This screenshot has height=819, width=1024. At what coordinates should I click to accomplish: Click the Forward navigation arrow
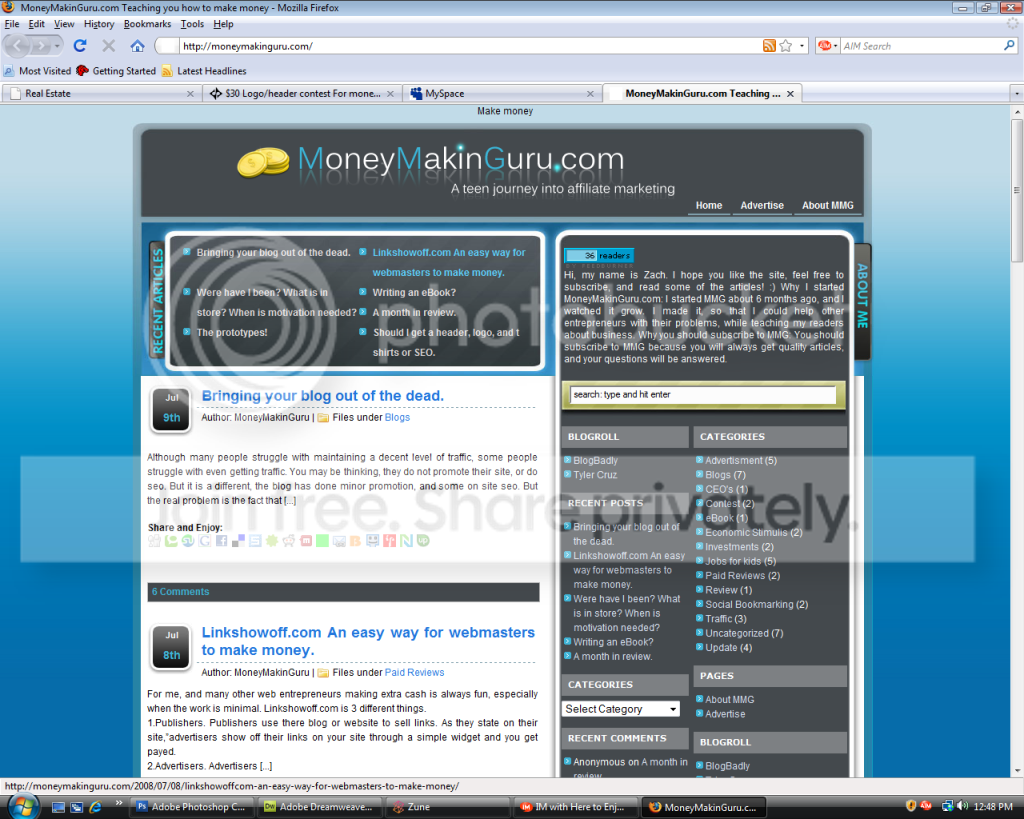[40, 46]
